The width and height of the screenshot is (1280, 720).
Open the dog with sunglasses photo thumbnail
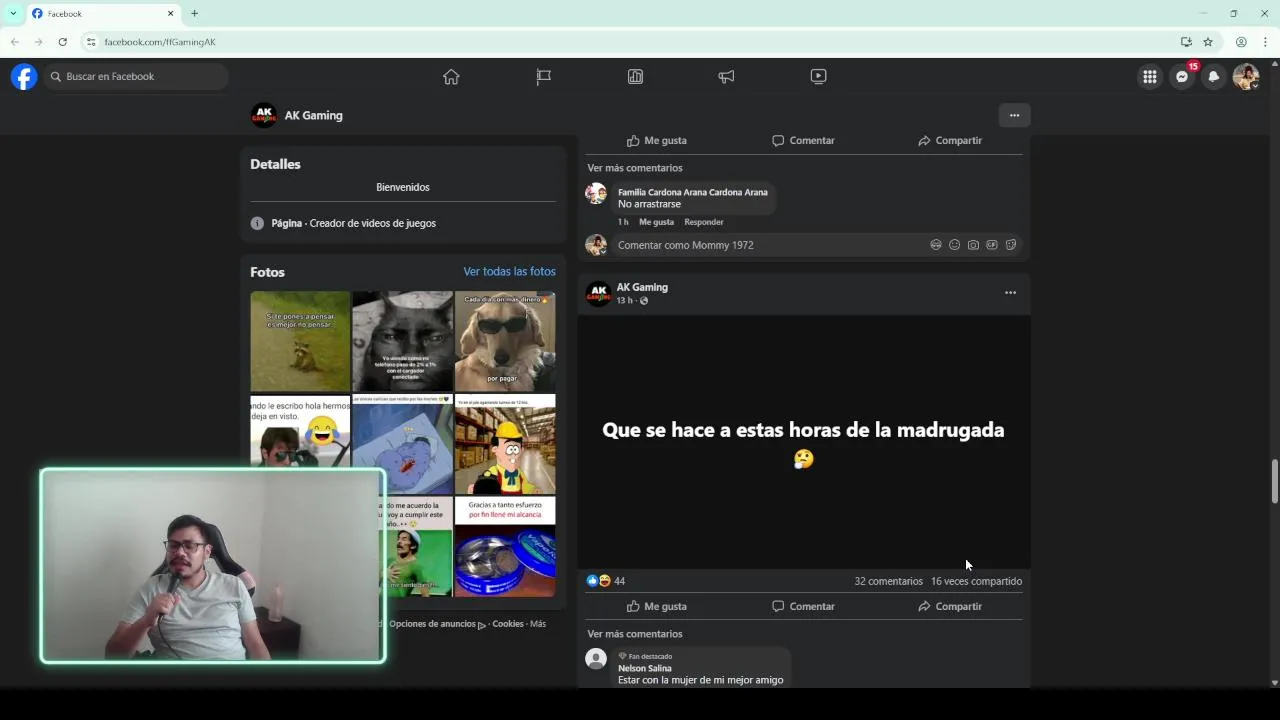[505, 341]
